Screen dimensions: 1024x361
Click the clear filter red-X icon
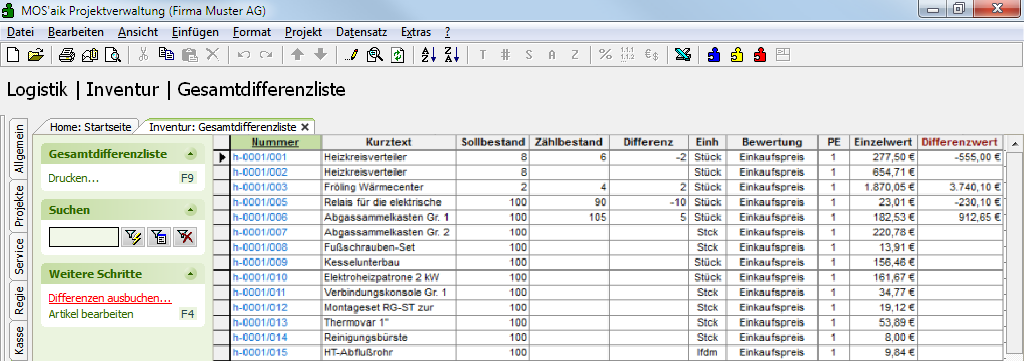pos(185,237)
